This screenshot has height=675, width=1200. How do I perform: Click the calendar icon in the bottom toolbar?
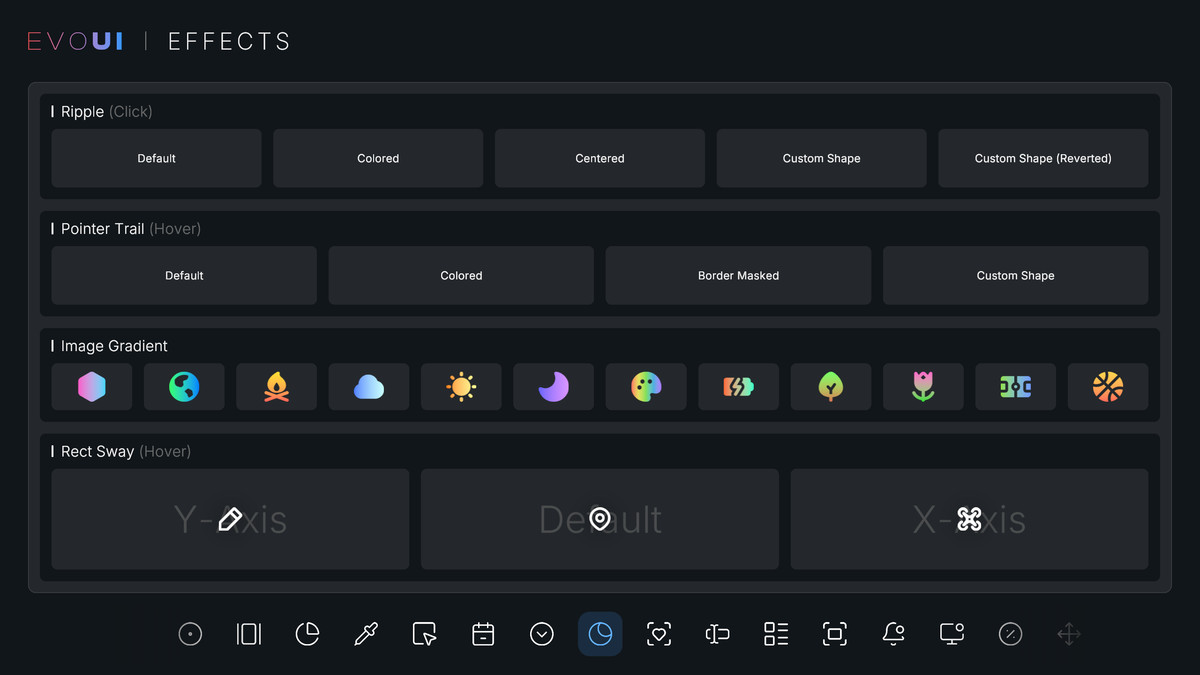coord(483,633)
